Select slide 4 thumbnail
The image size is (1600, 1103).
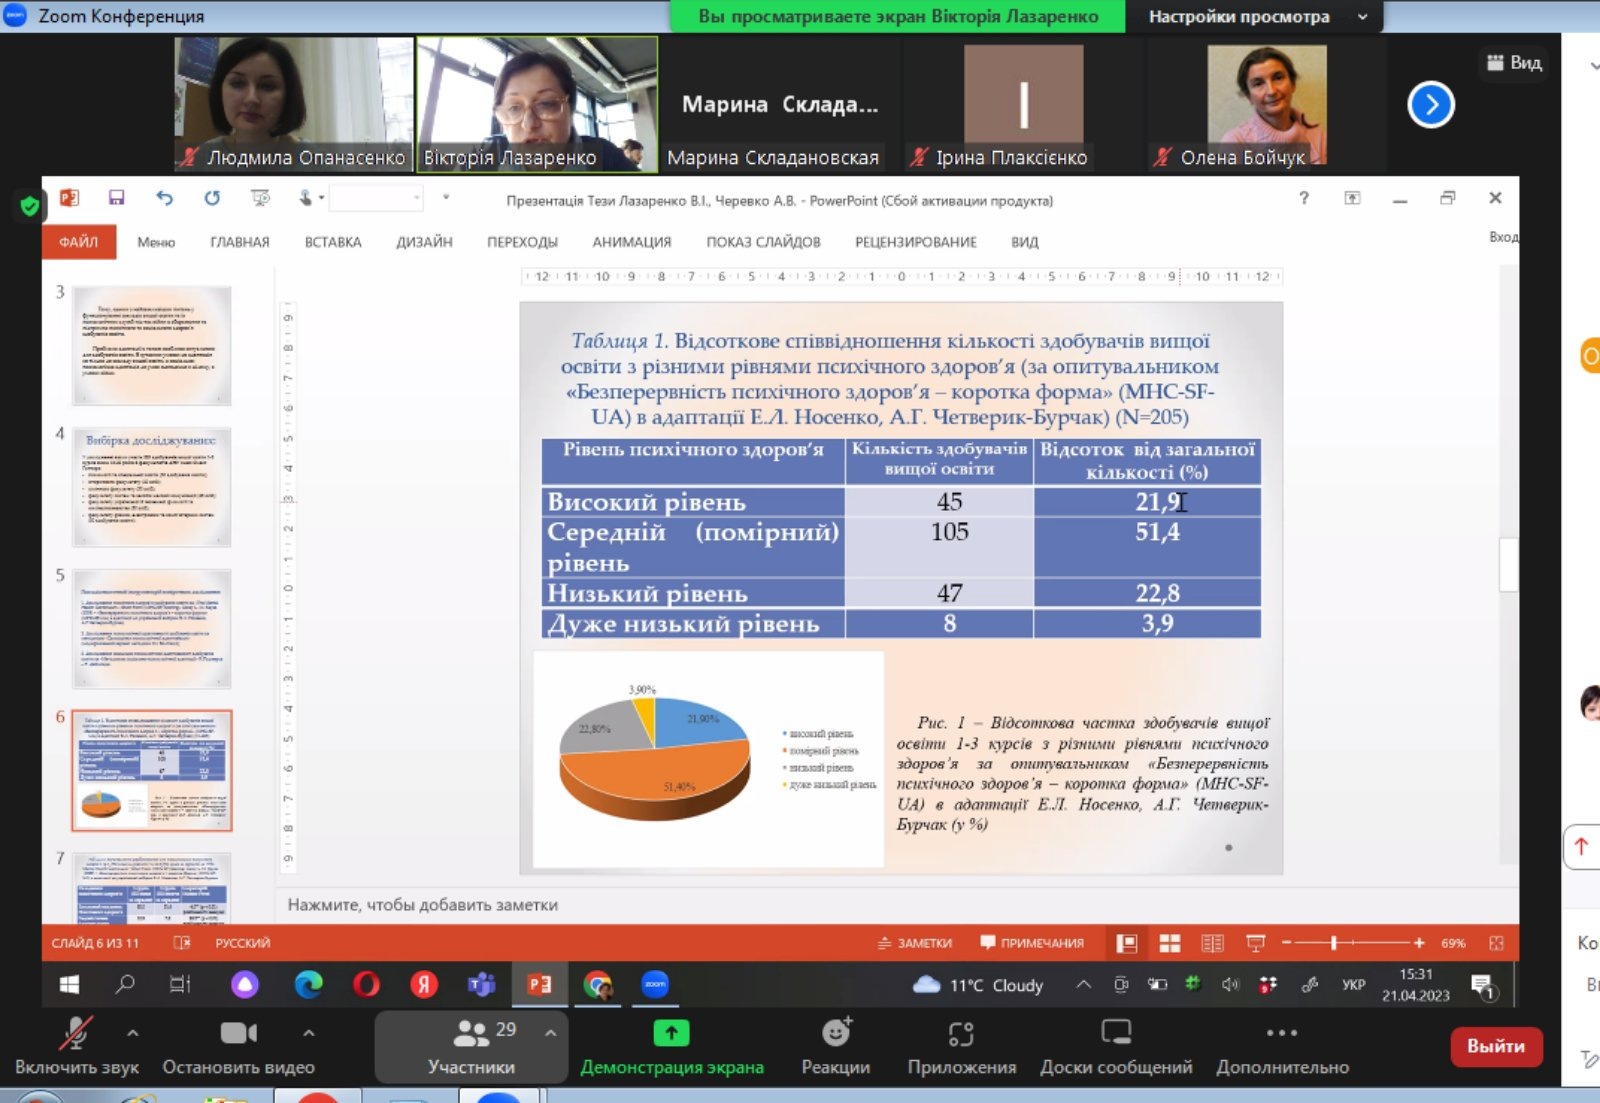[152, 487]
